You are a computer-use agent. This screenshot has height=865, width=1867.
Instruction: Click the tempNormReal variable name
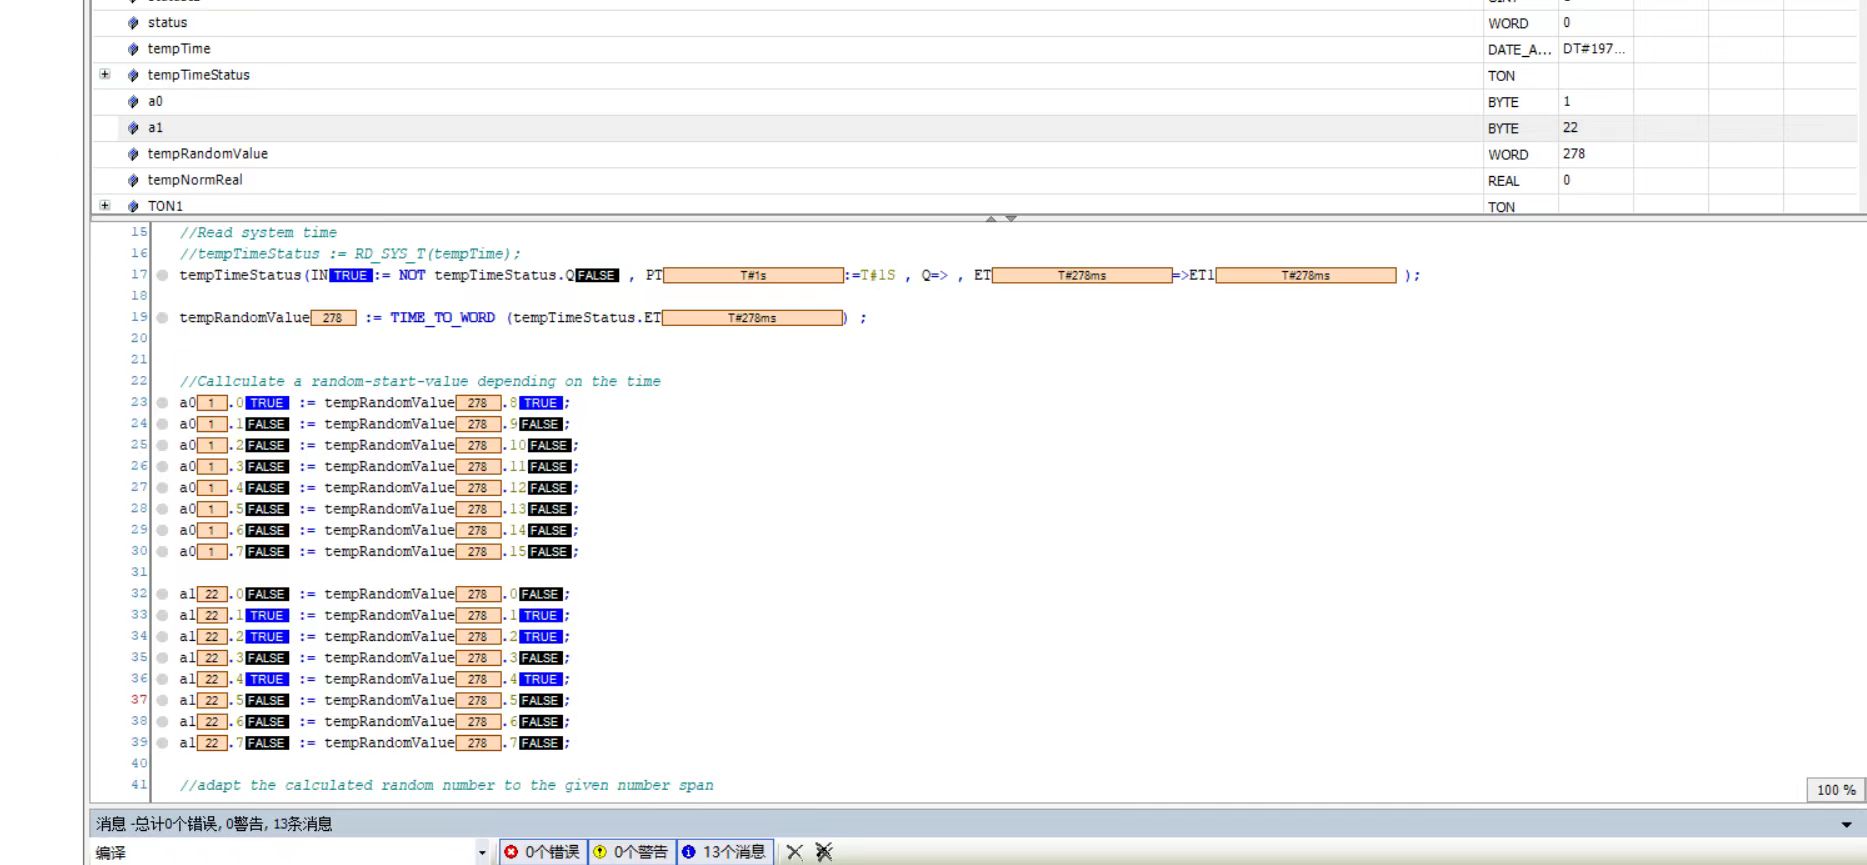pyautogui.click(x=195, y=180)
